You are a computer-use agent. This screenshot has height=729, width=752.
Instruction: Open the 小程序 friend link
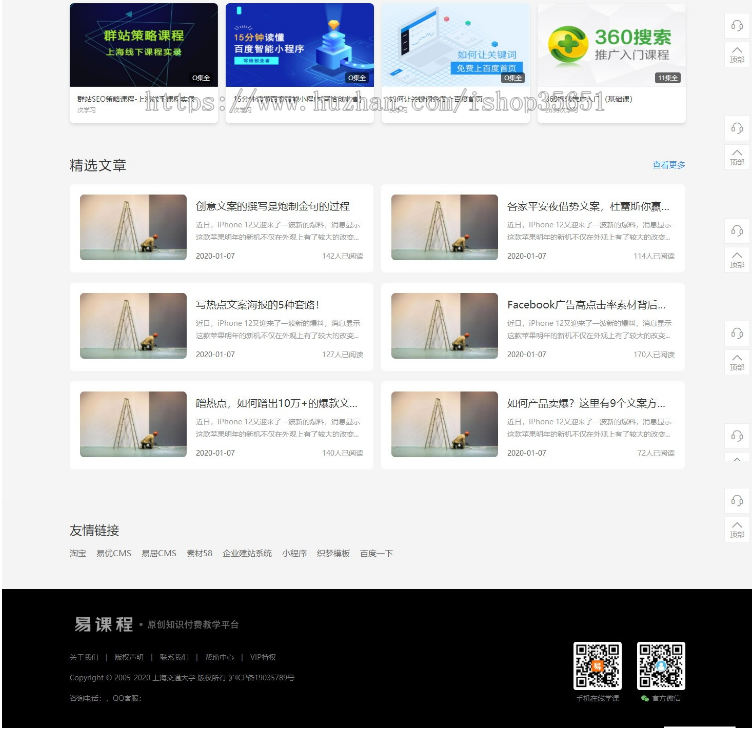[294, 553]
